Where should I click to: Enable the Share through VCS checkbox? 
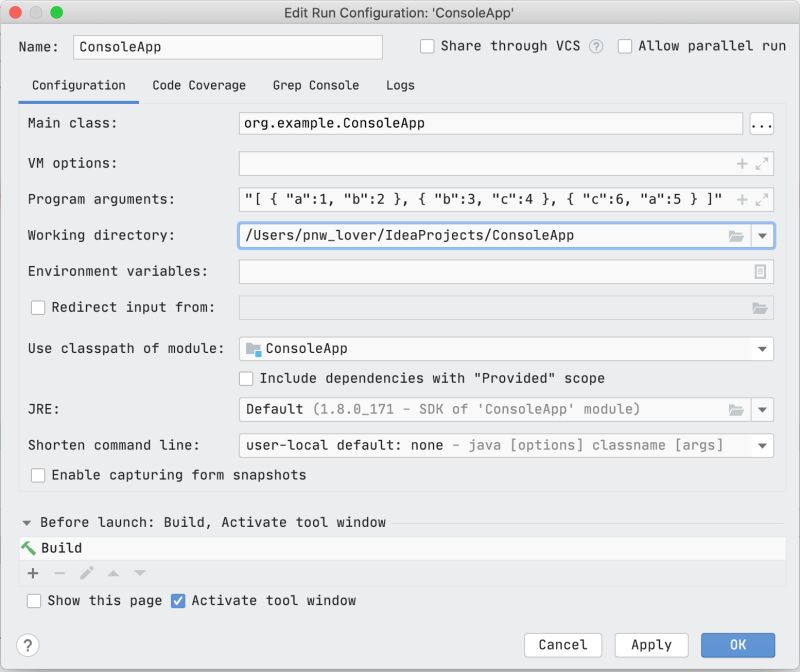[x=425, y=46]
